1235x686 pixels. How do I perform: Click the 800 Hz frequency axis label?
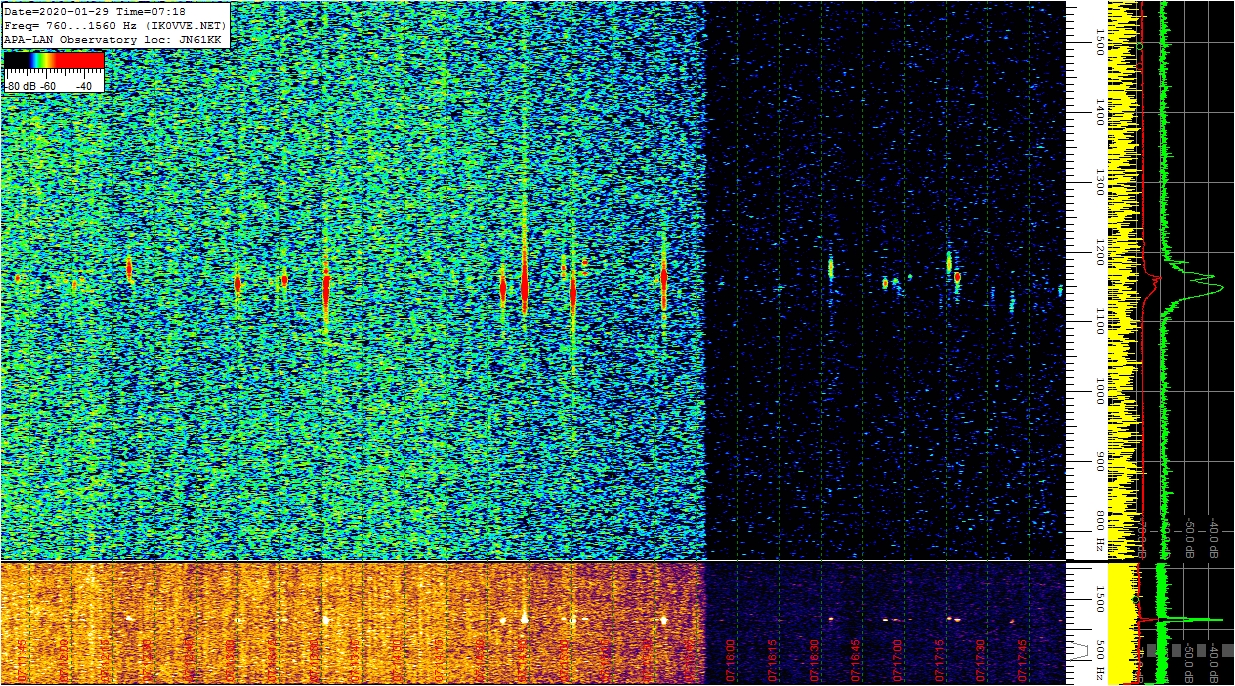[x=1100, y=532]
